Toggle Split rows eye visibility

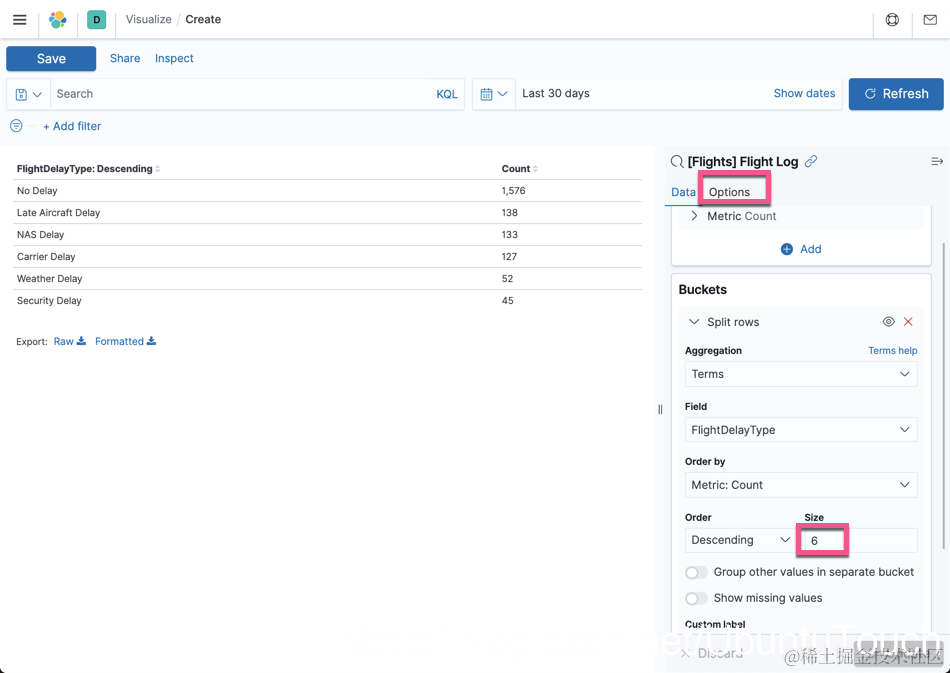888,322
